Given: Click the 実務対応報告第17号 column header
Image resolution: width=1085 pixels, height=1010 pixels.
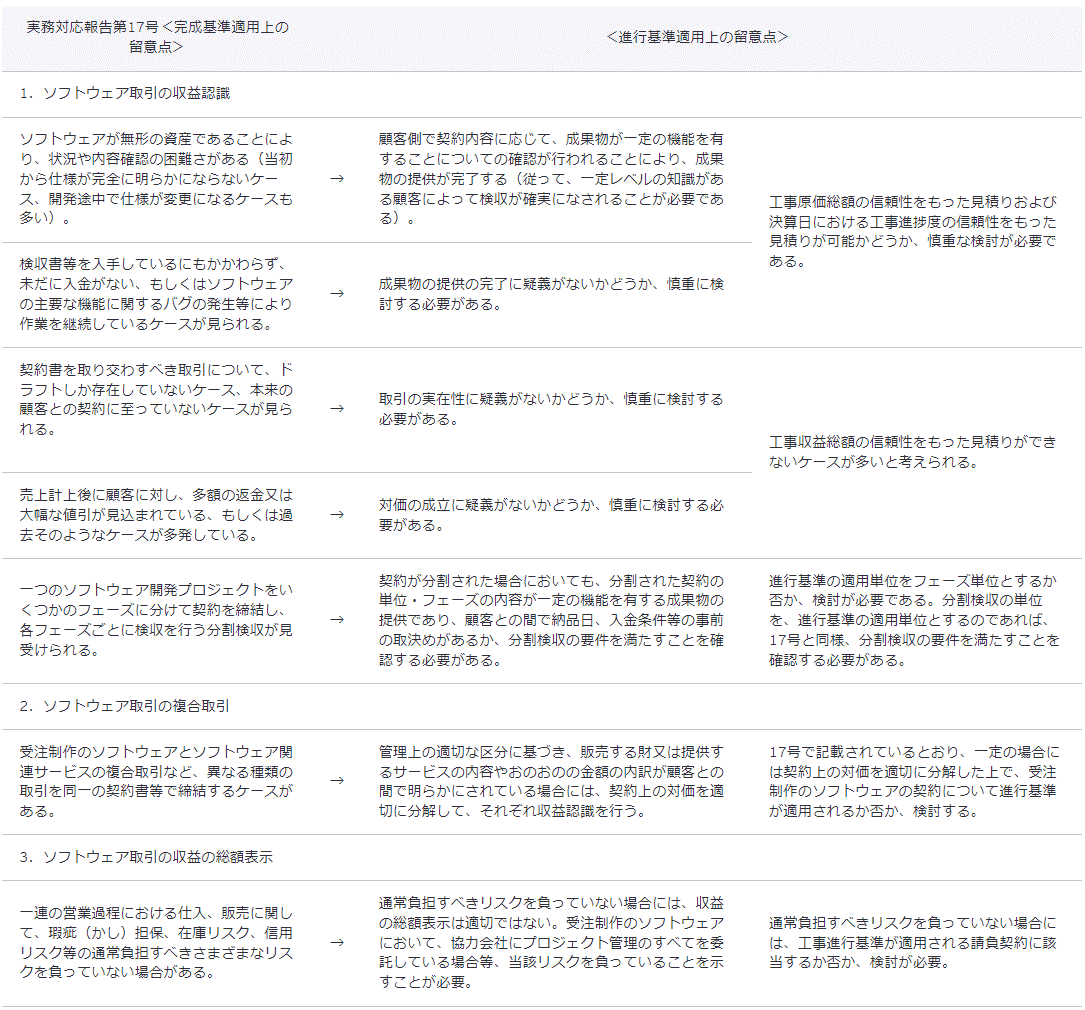Looking at the screenshot, I should 157,37.
